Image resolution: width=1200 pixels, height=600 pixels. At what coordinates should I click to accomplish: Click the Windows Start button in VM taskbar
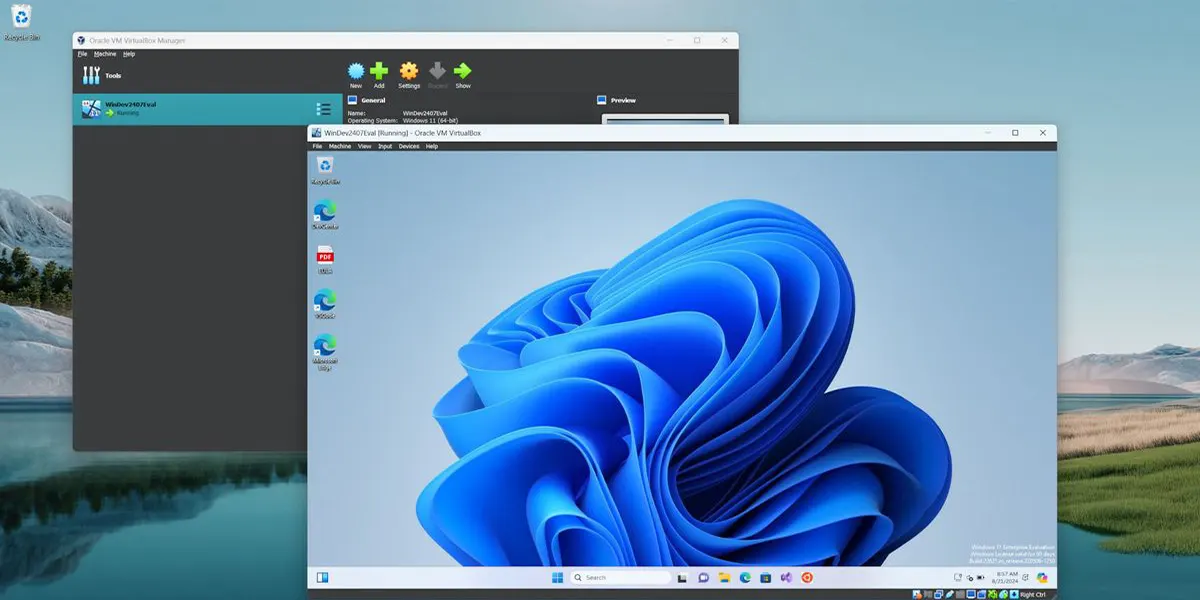(557, 577)
